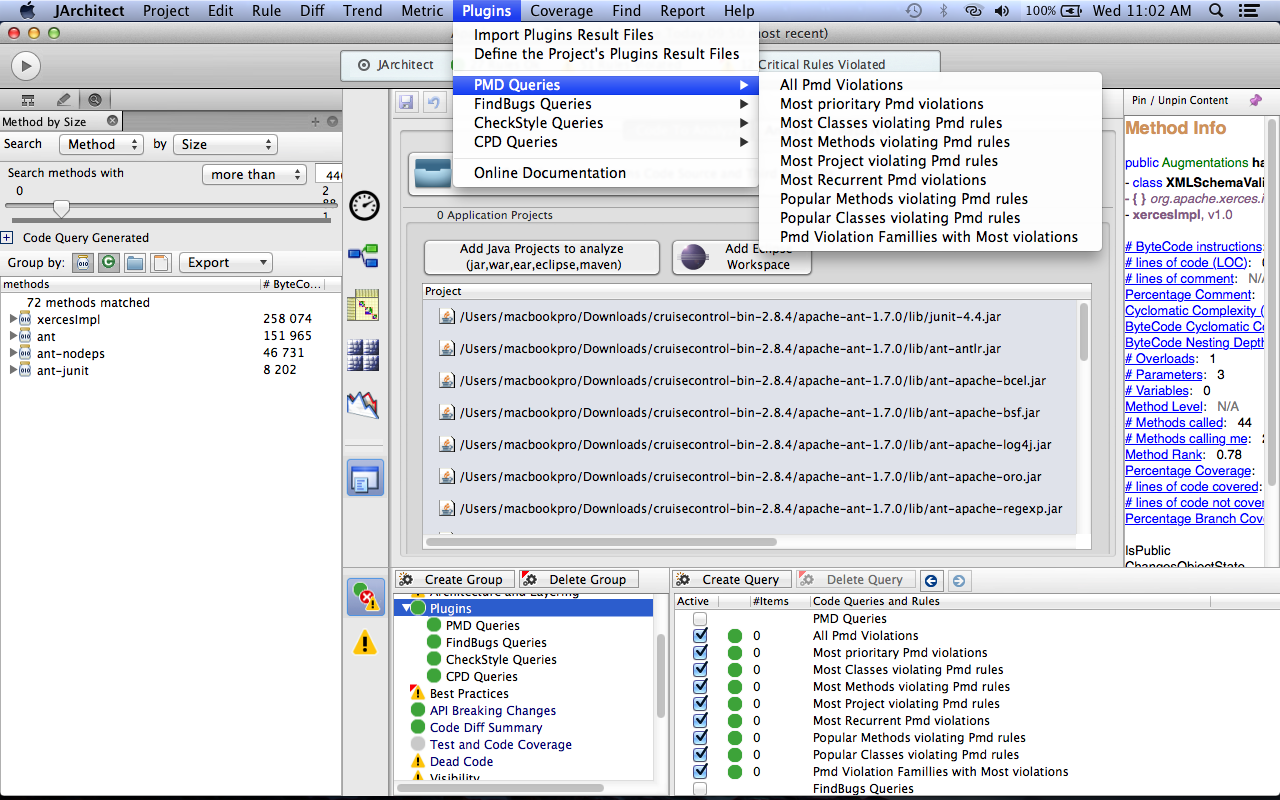The height and width of the screenshot is (800, 1280).
Task: Open the dependency graph icon in sidebar
Action: coord(364,257)
